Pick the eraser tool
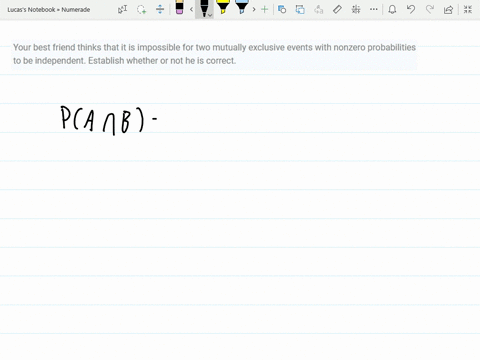Image resolution: width=480 pixels, height=360 pixels. (179, 7)
